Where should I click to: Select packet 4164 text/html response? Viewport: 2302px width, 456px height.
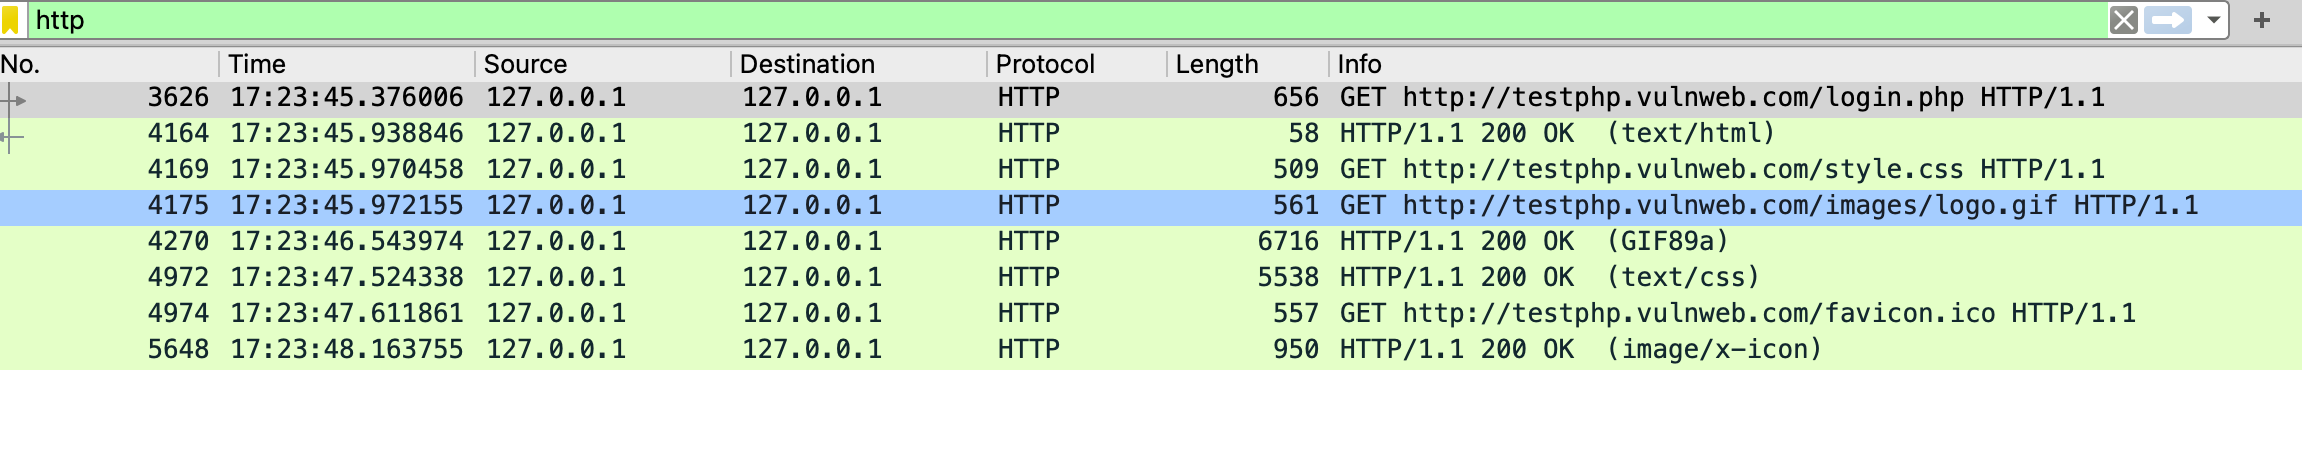tap(1151, 134)
